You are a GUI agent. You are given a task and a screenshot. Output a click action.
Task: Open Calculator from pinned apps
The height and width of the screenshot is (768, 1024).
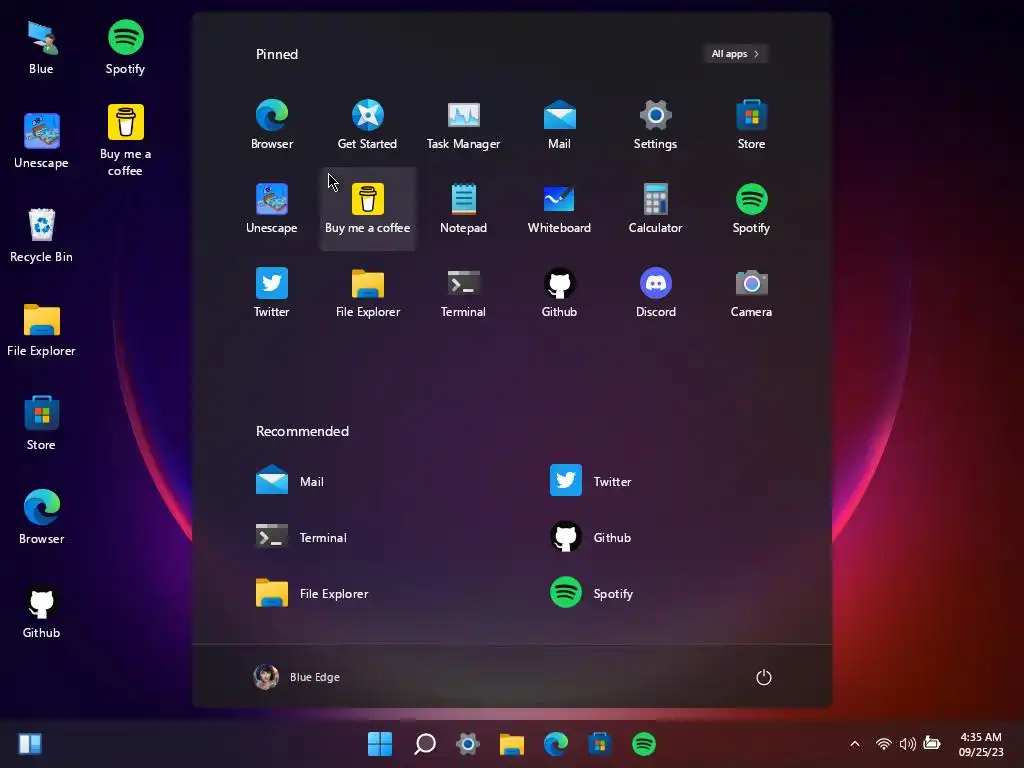(x=655, y=209)
